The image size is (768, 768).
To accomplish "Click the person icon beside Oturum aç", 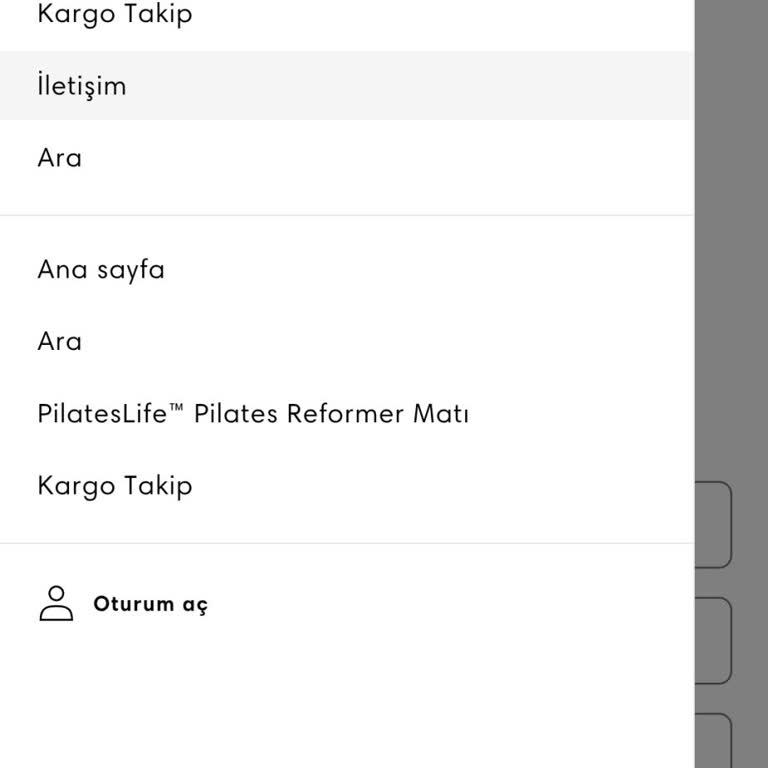I will [56, 604].
